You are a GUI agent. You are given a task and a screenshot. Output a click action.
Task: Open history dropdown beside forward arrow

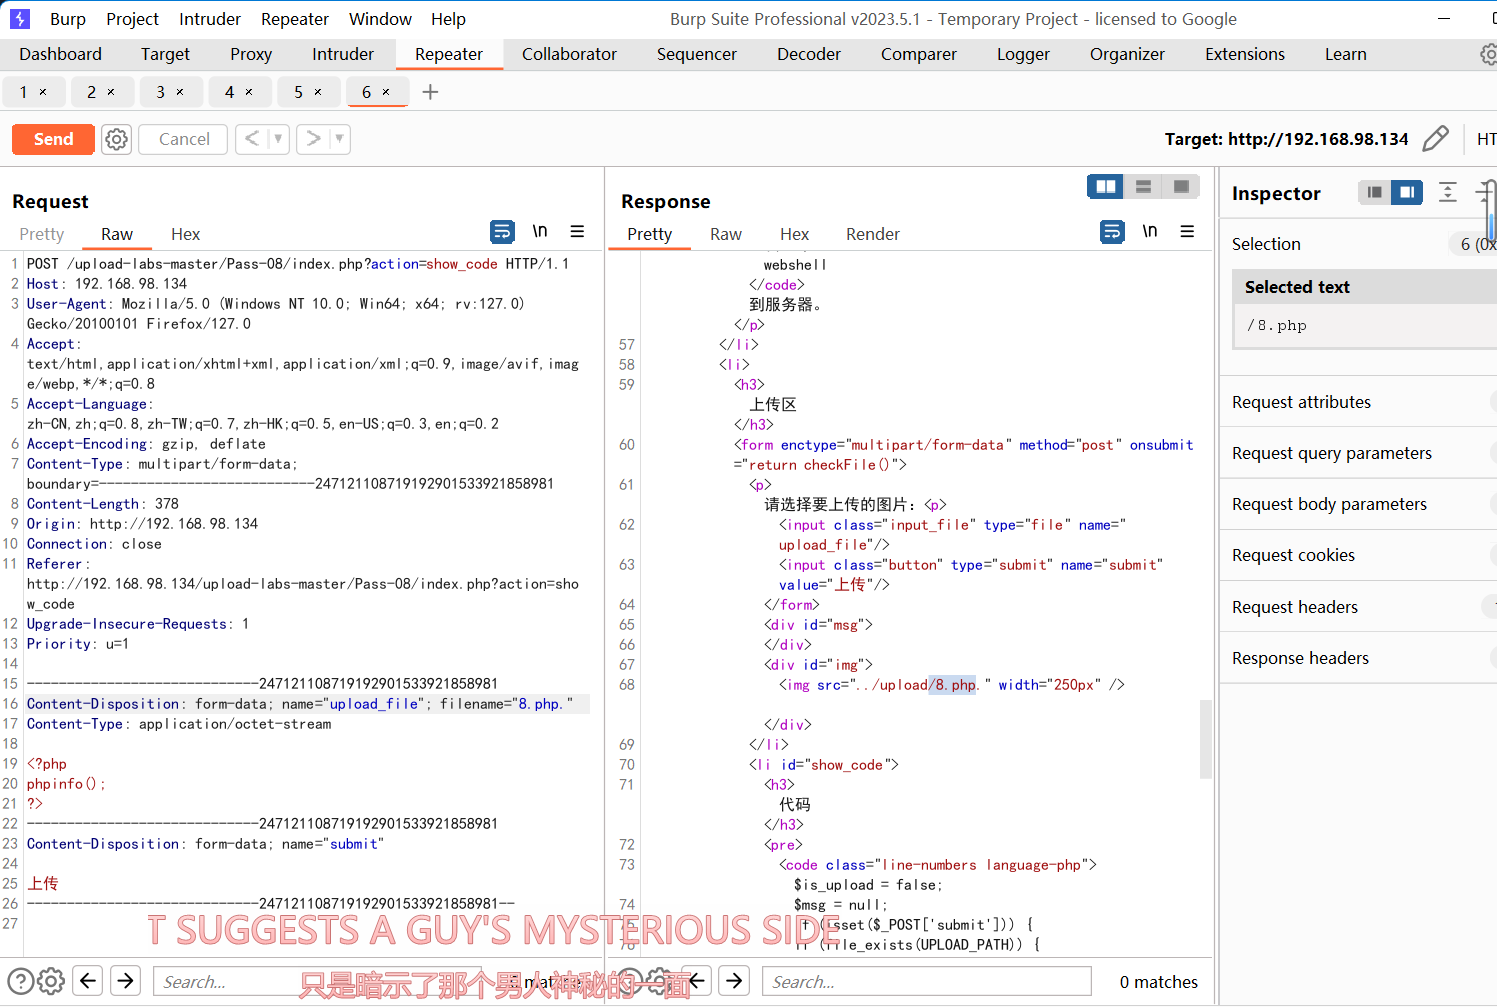point(339,139)
